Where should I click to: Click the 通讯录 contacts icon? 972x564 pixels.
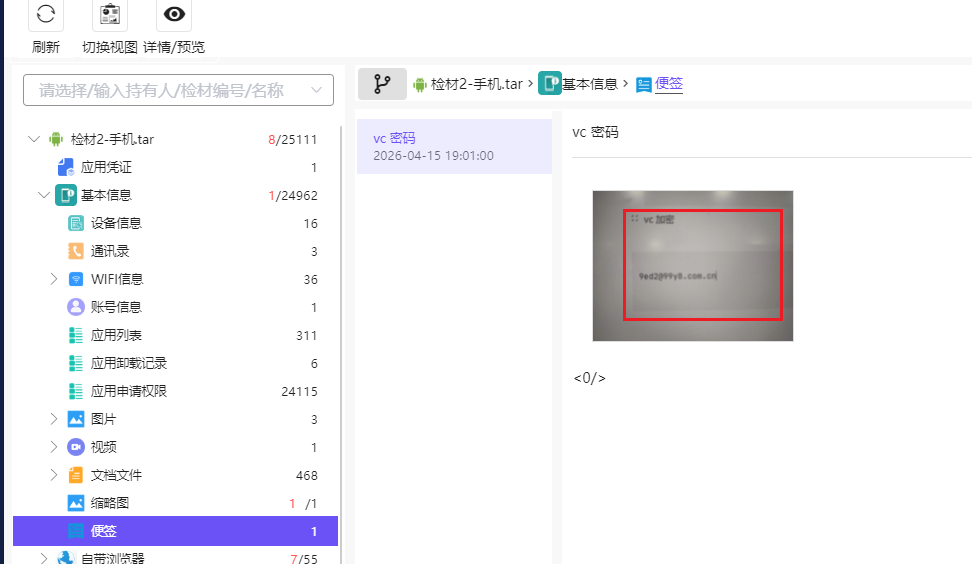(x=76, y=252)
